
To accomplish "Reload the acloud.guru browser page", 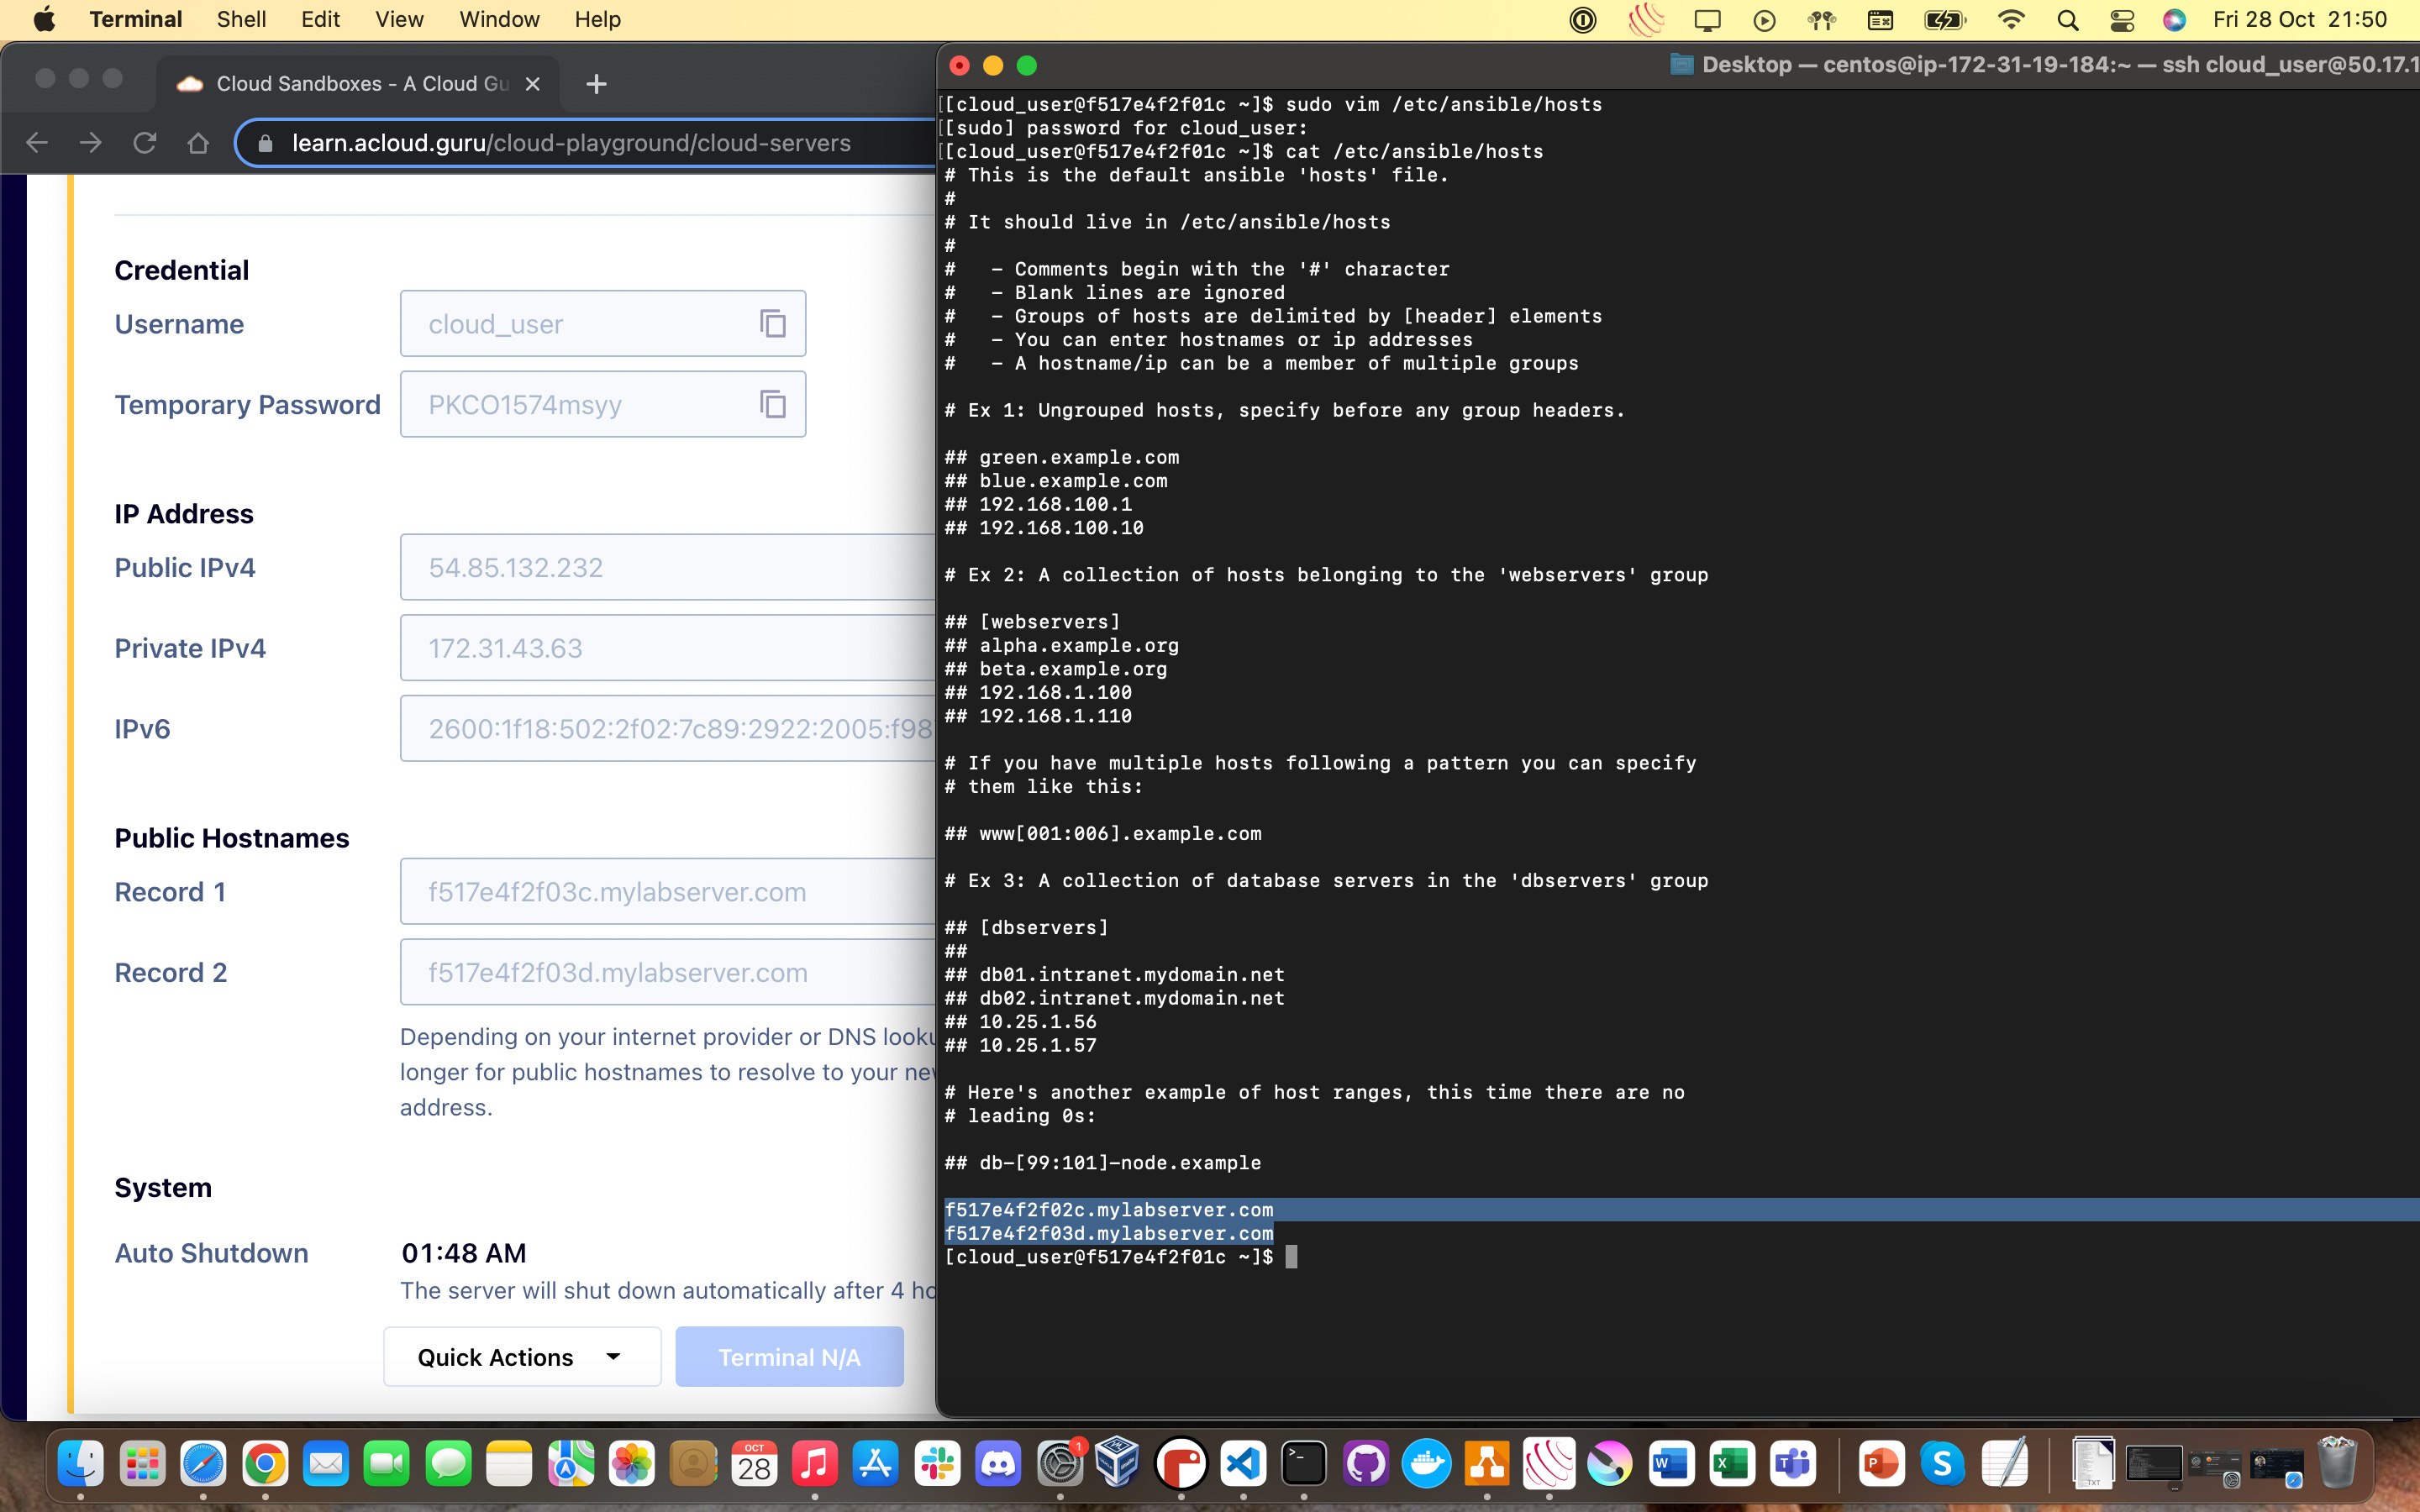I will coord(145,143).
